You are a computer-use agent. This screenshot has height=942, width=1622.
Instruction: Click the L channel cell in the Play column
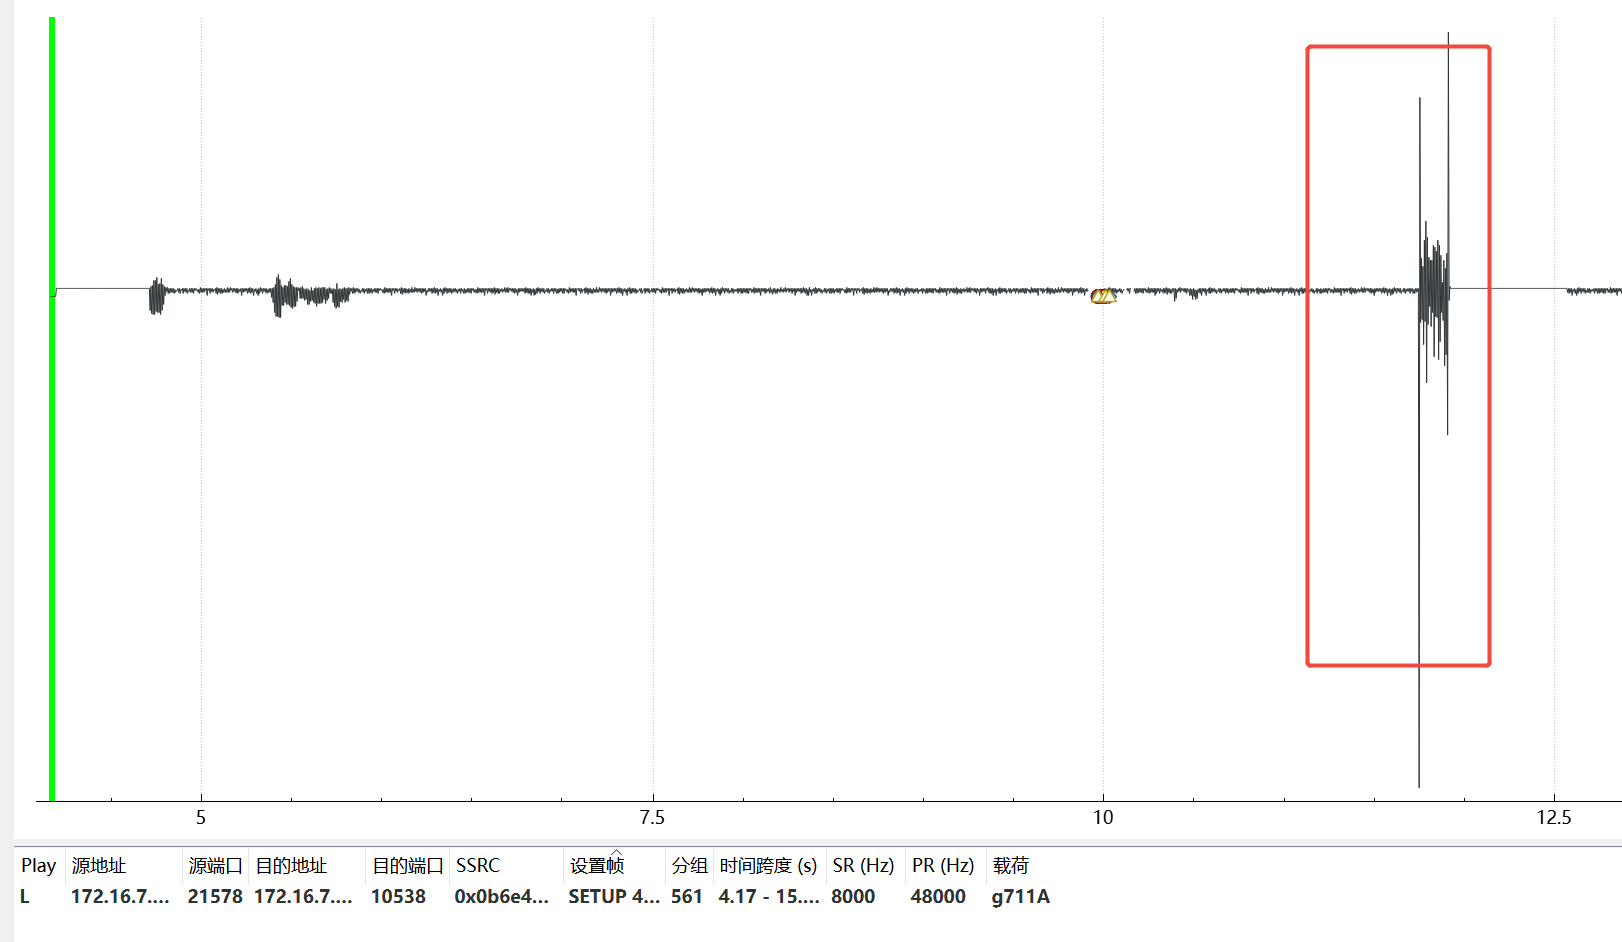(25, 897)
